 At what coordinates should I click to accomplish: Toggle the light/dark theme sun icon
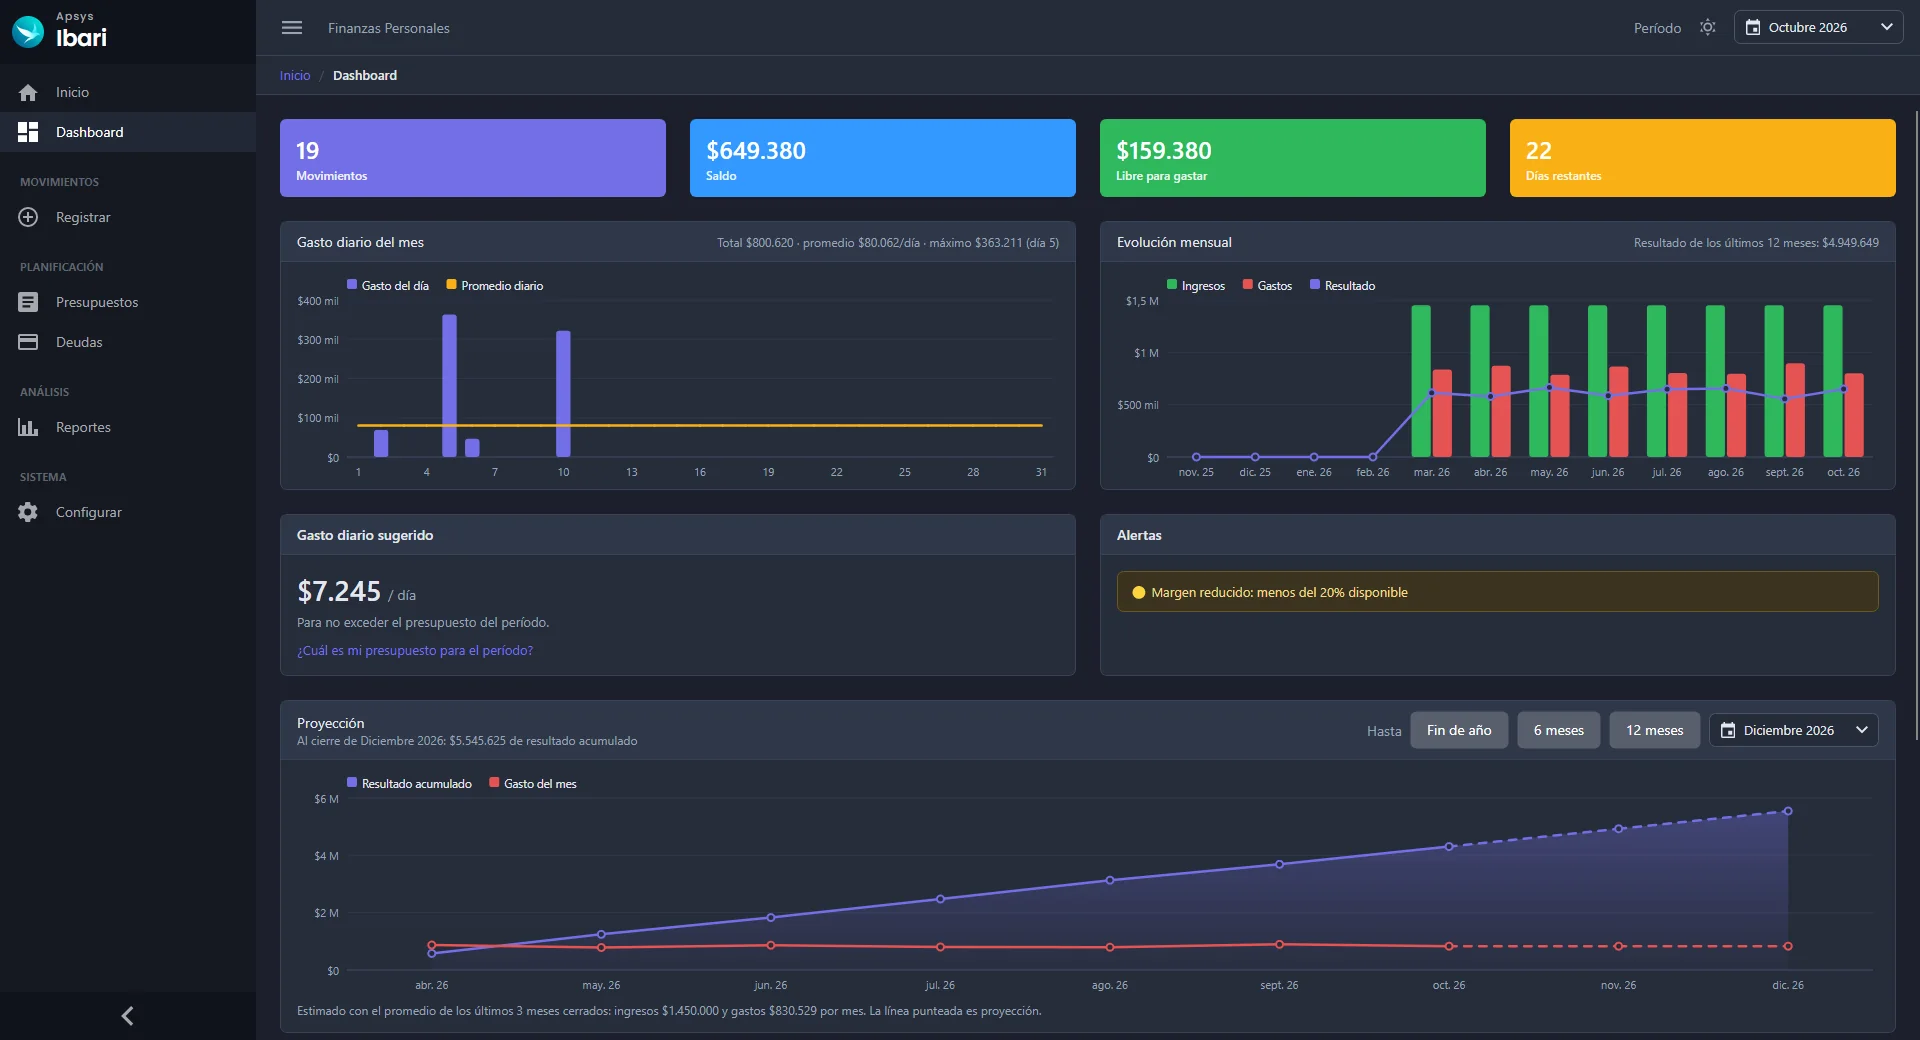(x=1708, y=27)
